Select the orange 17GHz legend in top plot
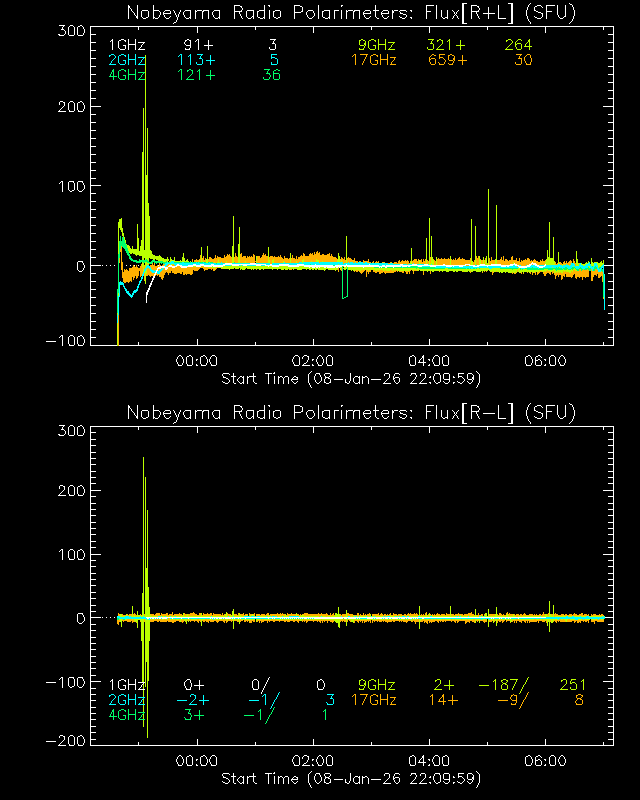Screen dimensions: 640x800 tap(373, 61)
